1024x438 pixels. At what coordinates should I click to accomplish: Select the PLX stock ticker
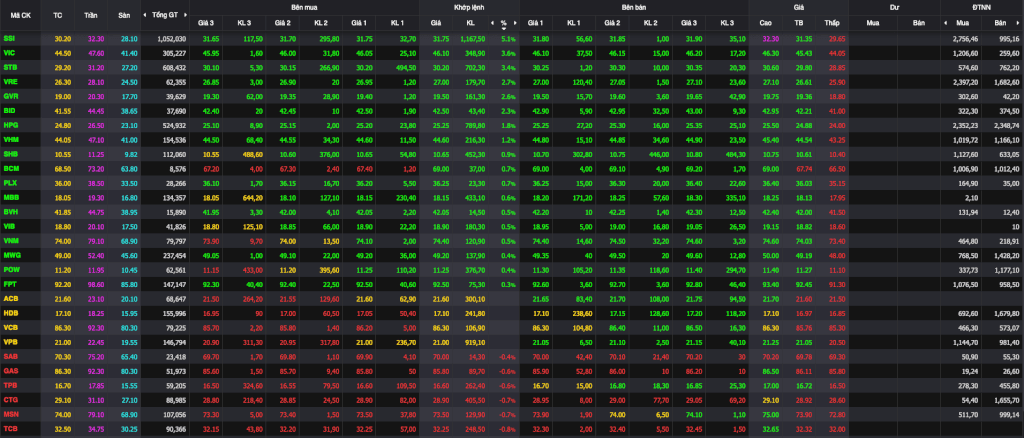coord(10,183)
